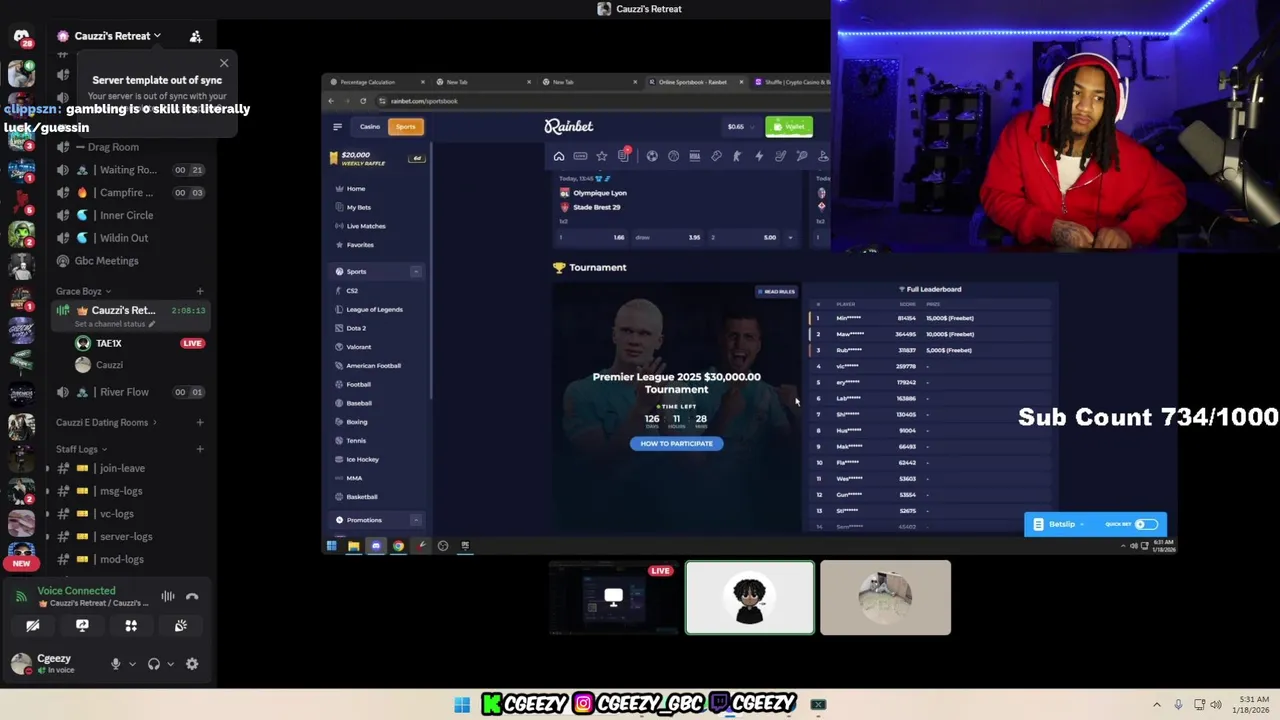Add a channel to the Cauzzi E Dating Rooms category
This screenshot has height=720, width=1280.
[200, 423]
